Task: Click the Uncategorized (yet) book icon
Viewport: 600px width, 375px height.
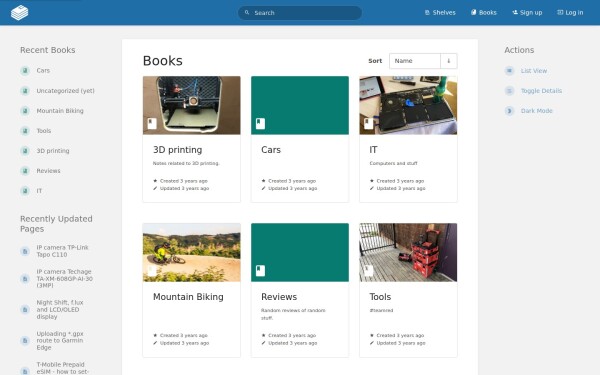Action: click(25, 91)
